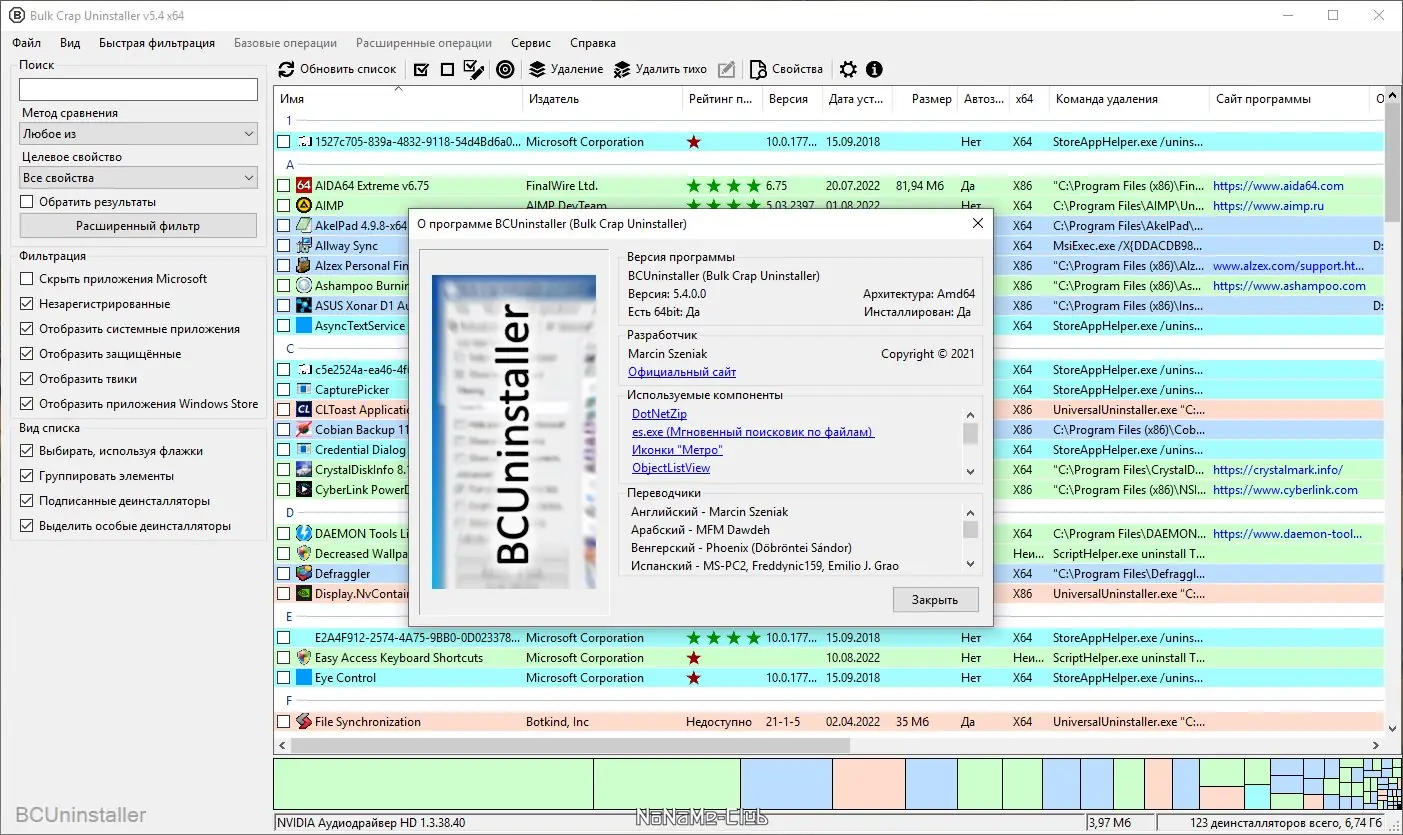Viewport: 1403px width, 835px height.
Task: Open the Вид menu
Action: [70, 43]
